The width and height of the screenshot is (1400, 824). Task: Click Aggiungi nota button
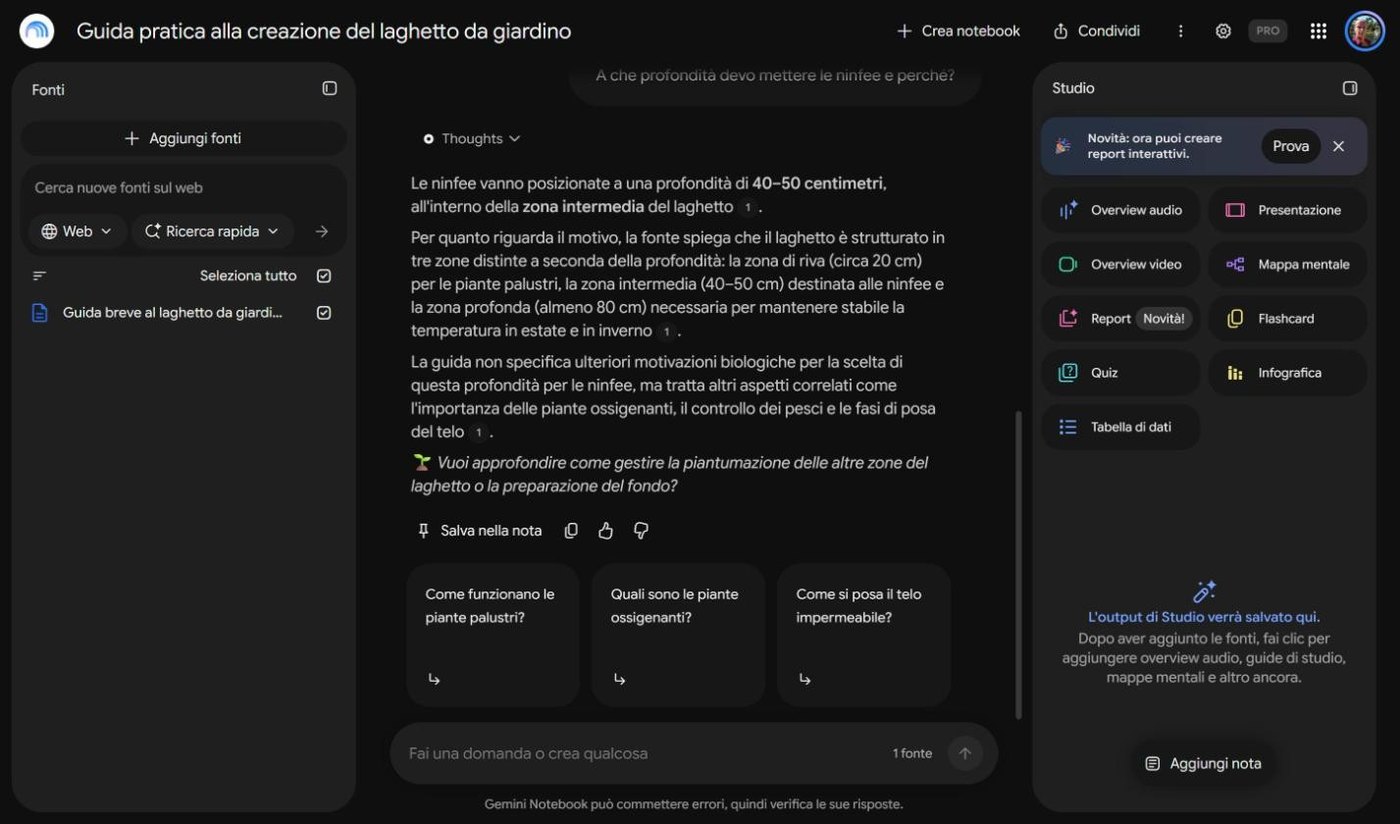pos(1203,763)
